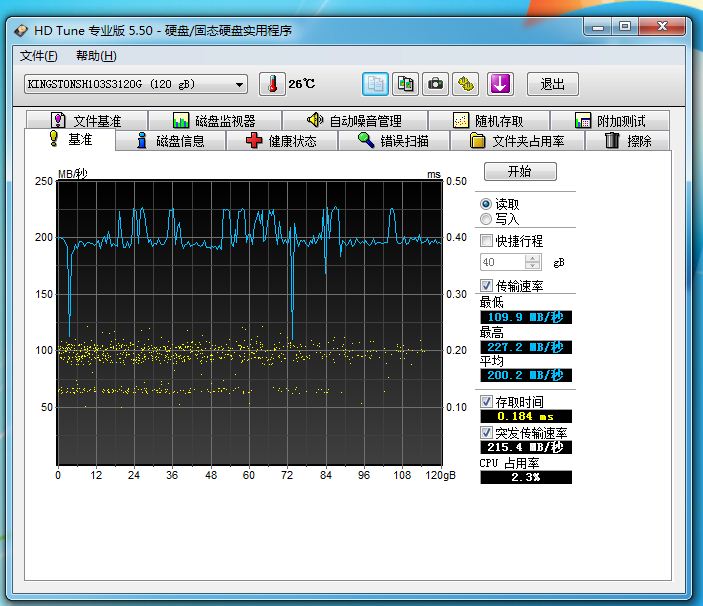Click the short stroke 40 input field

pyautogui.click(x=502, y=262)
